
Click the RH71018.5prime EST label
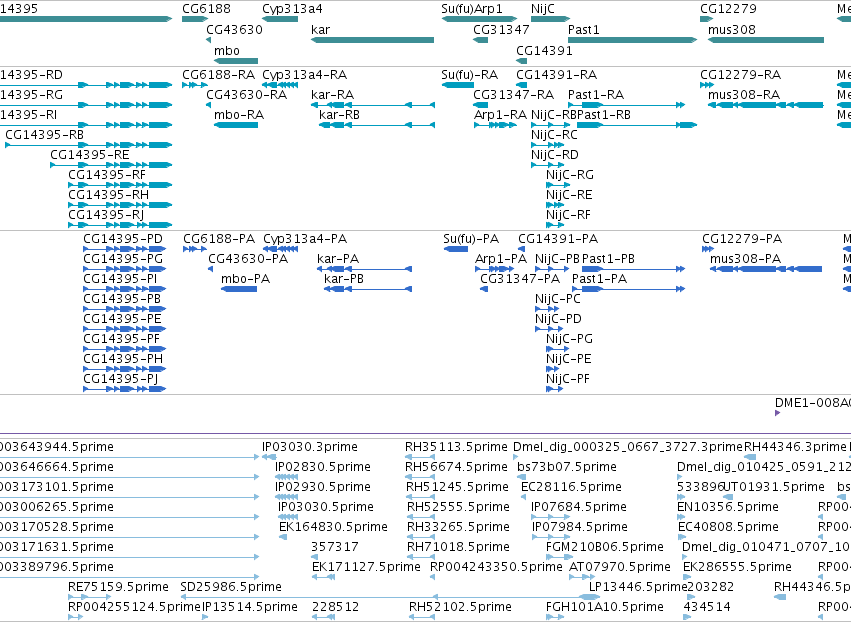point(459,547)
